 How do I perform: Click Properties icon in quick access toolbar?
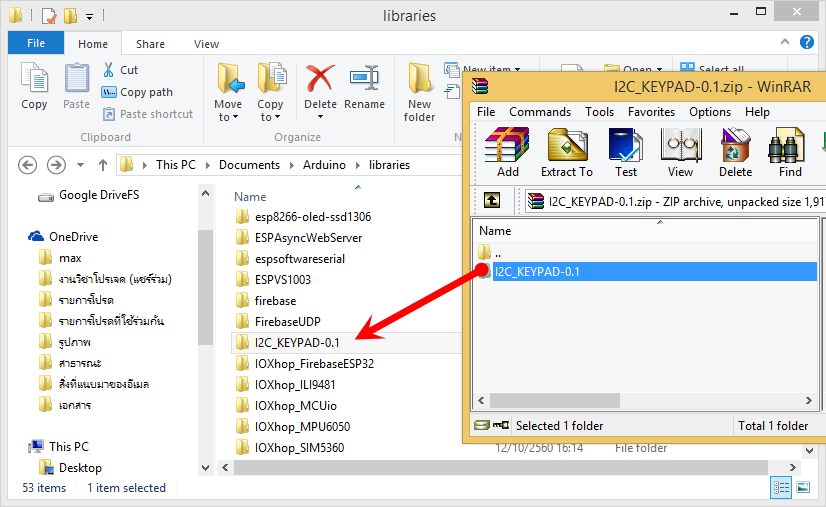(x=49, y=16)
